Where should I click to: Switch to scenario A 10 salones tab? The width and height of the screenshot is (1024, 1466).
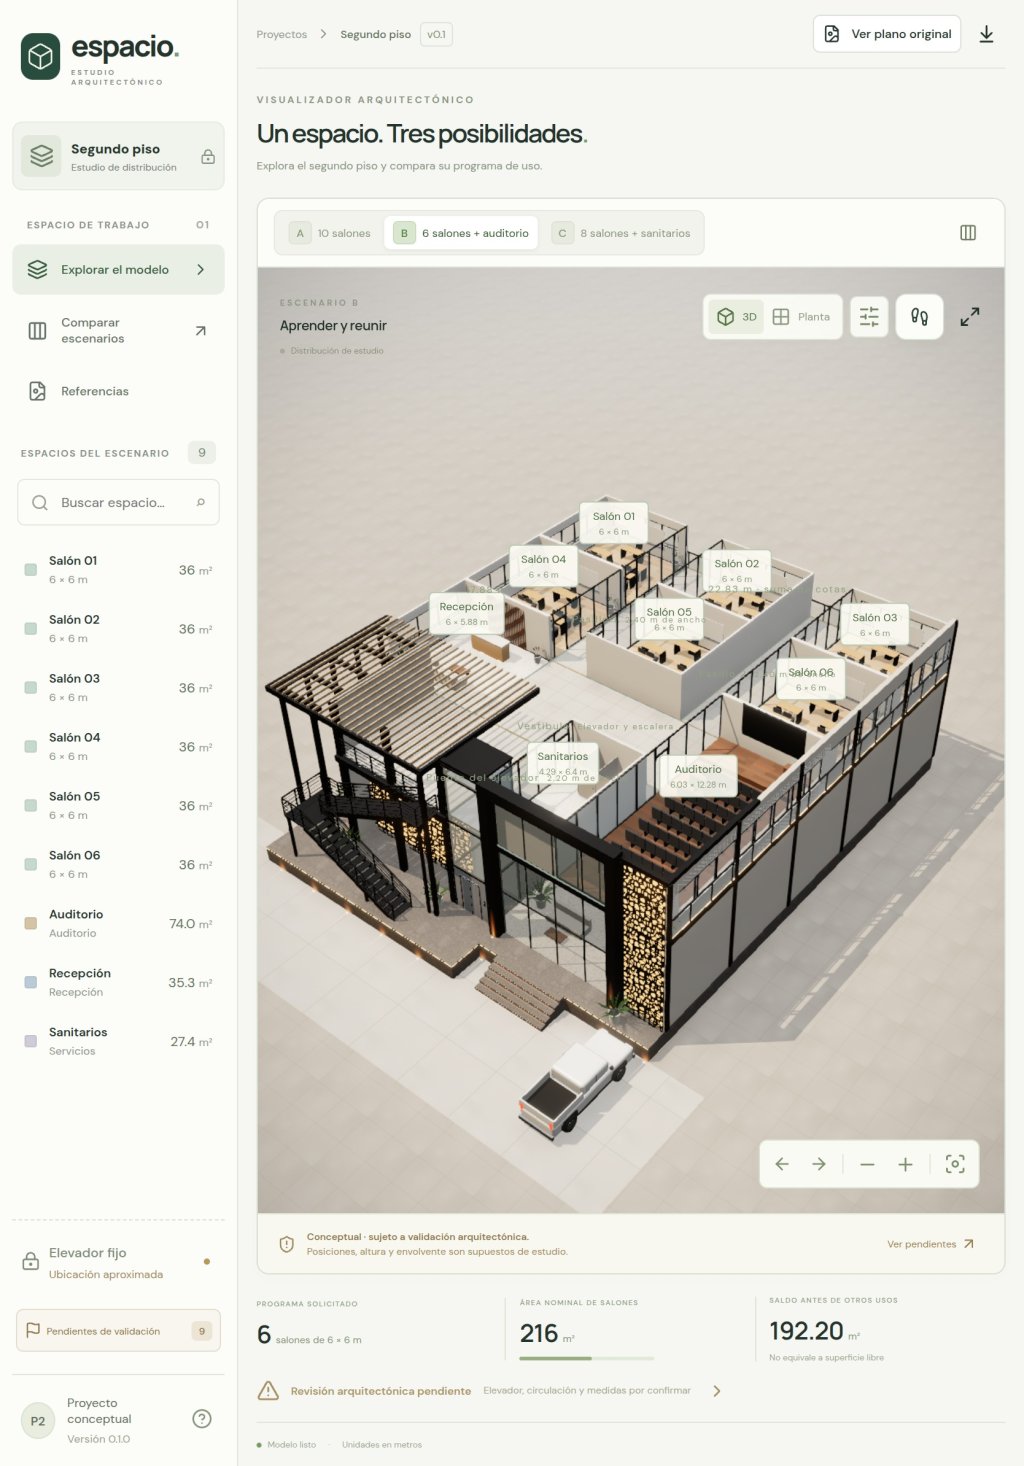click(x=331, y=233)
